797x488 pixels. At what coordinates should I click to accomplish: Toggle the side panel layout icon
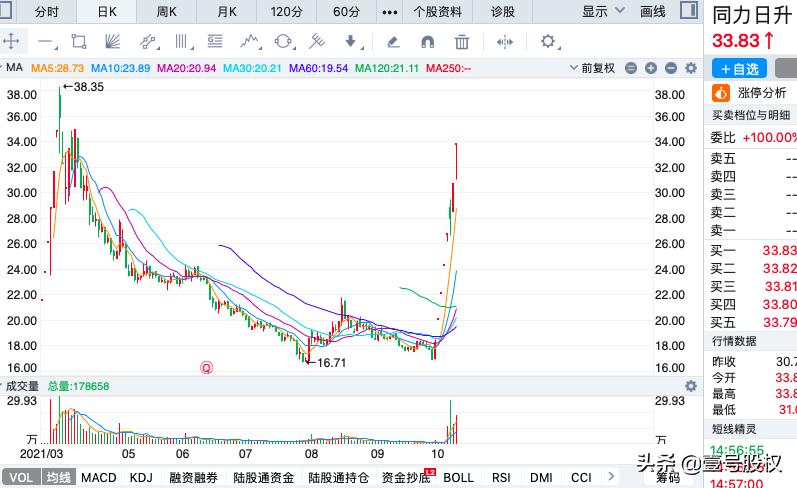[x=689, y=10]
